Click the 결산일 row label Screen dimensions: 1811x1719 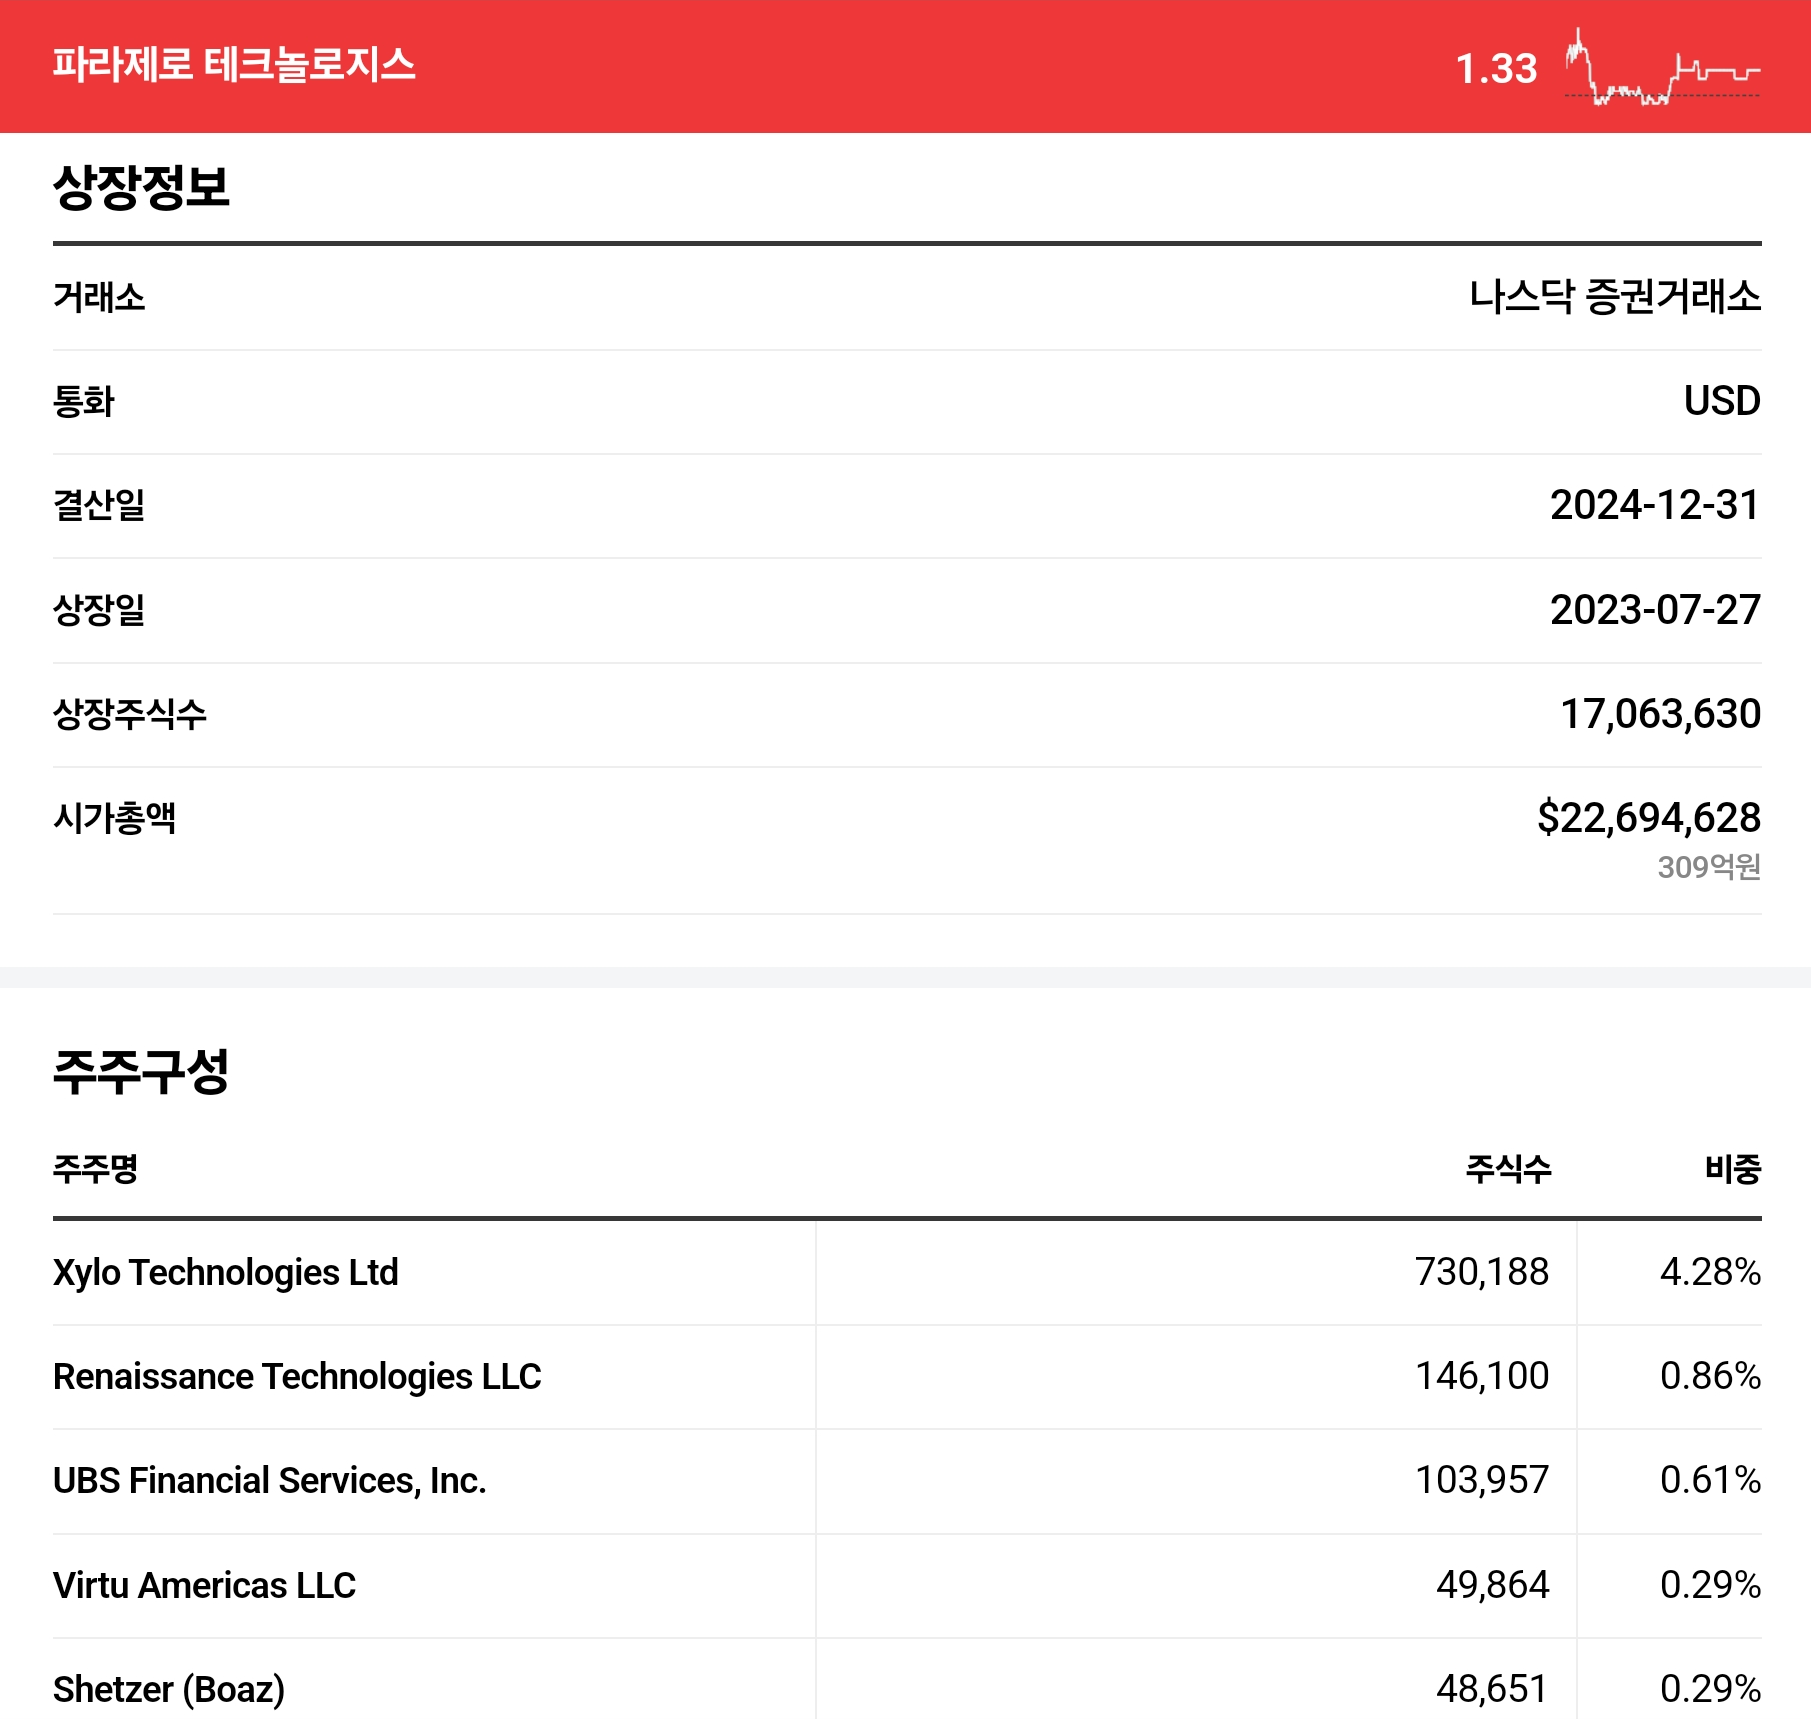tap(99, 505)
